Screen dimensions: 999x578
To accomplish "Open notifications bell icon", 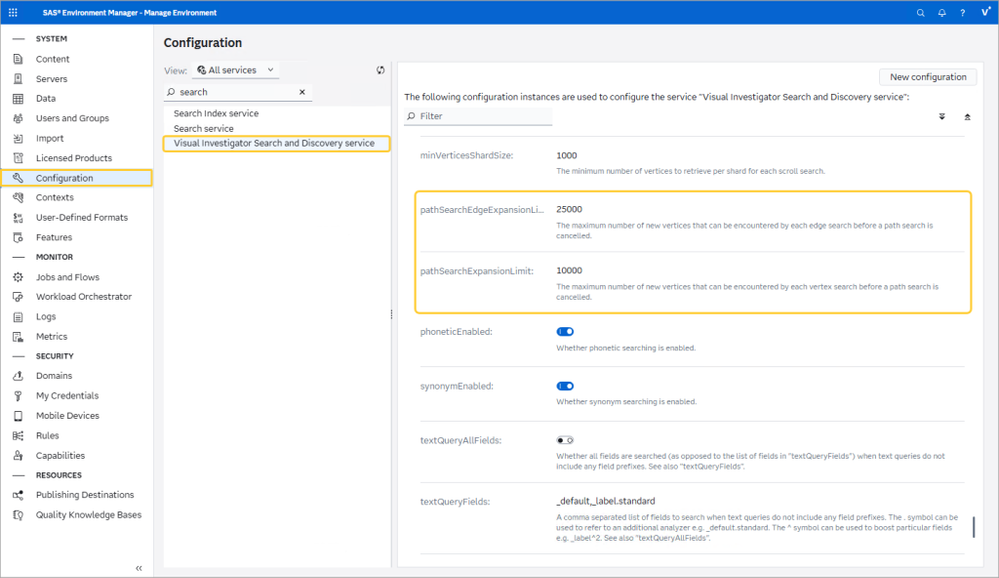I will click(942, 13).
